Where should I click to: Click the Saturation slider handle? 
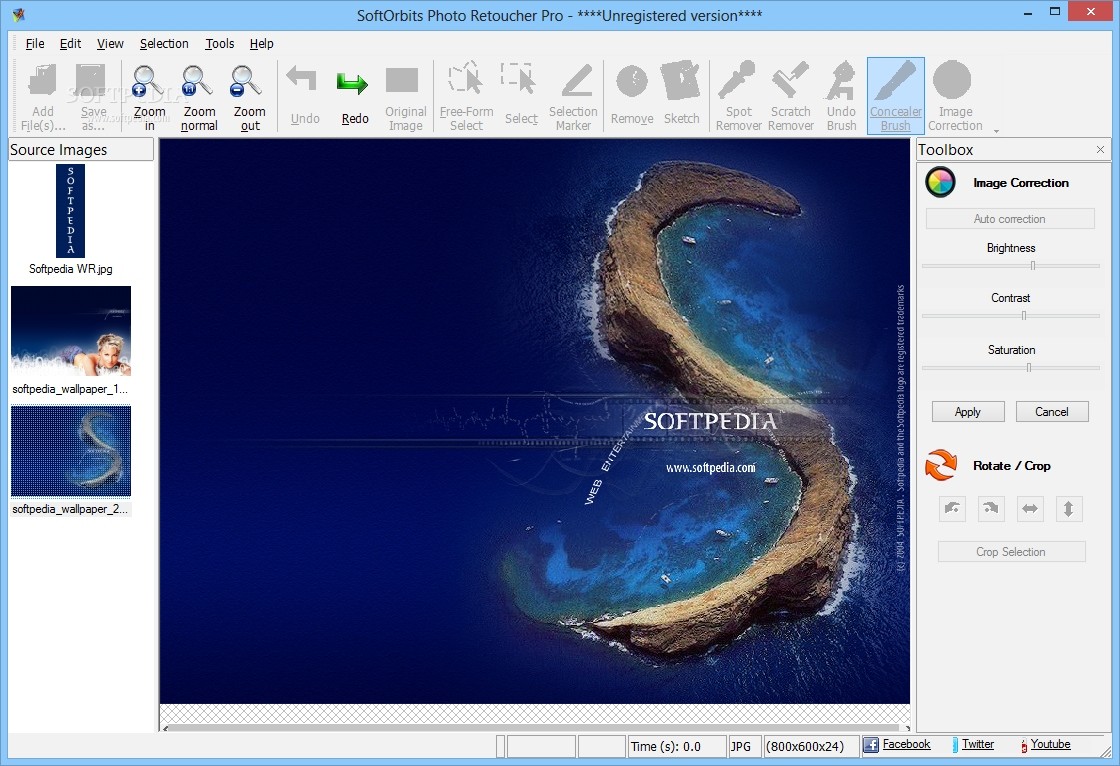coord(1029,368)
